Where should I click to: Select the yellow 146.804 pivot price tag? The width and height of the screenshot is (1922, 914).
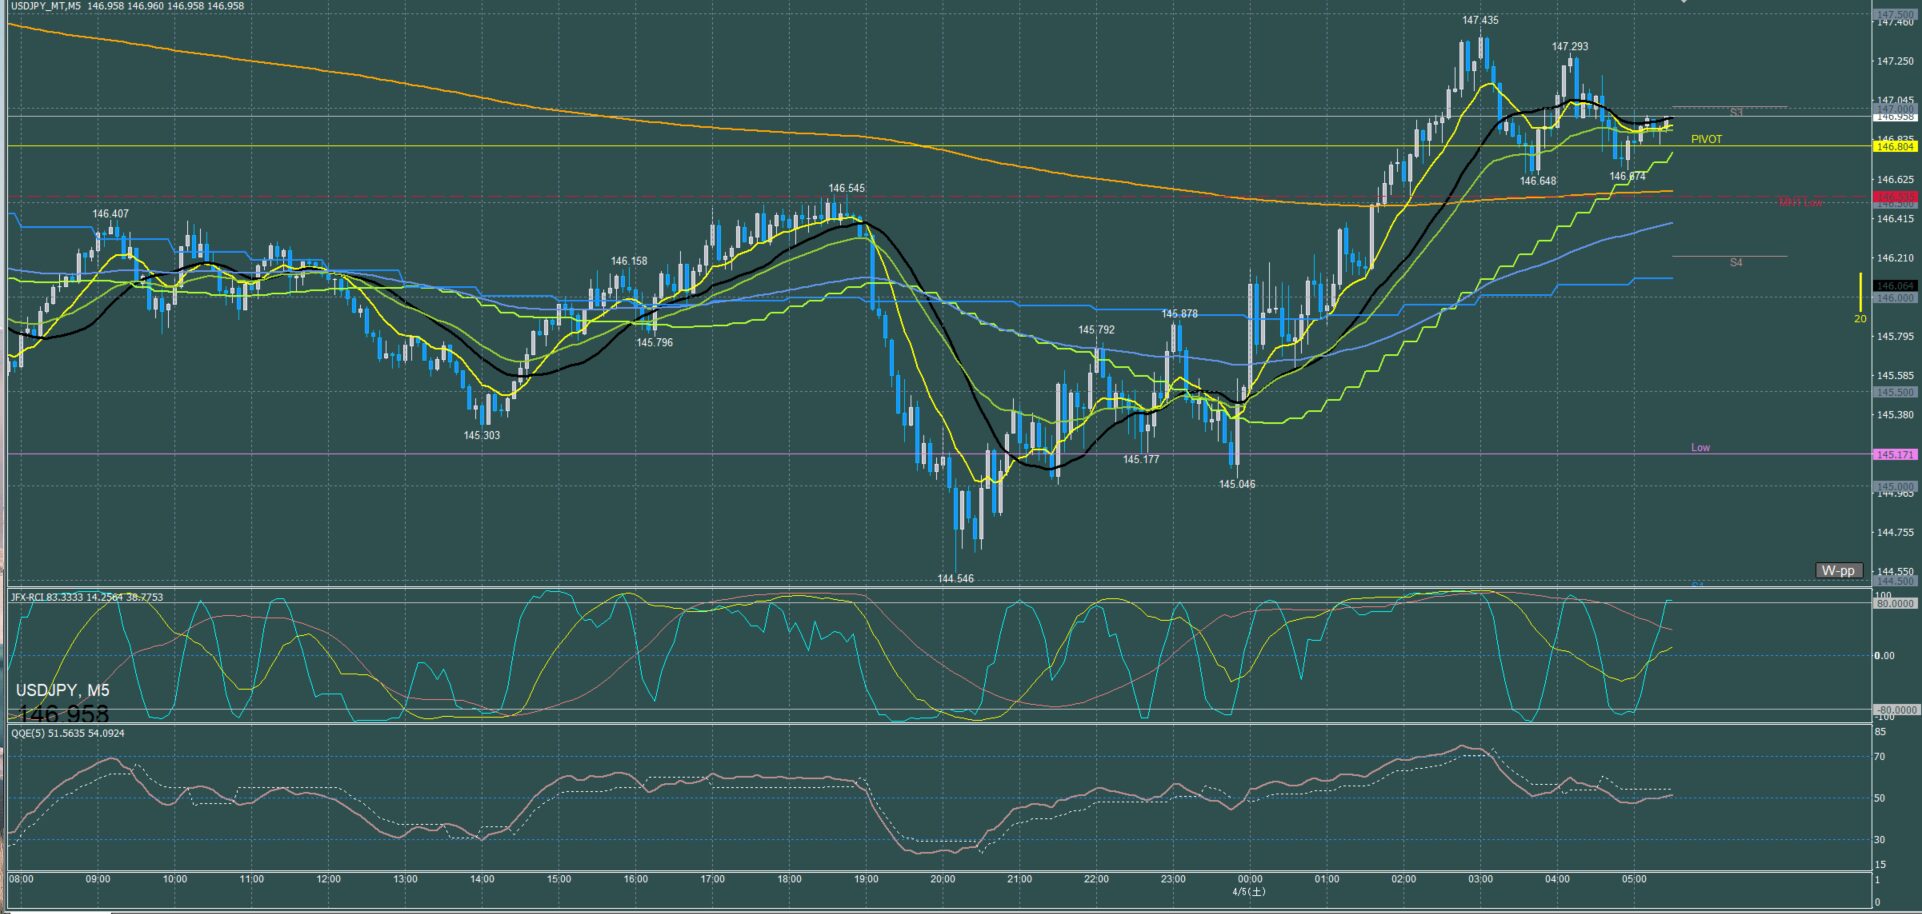tap(1895, 146)
